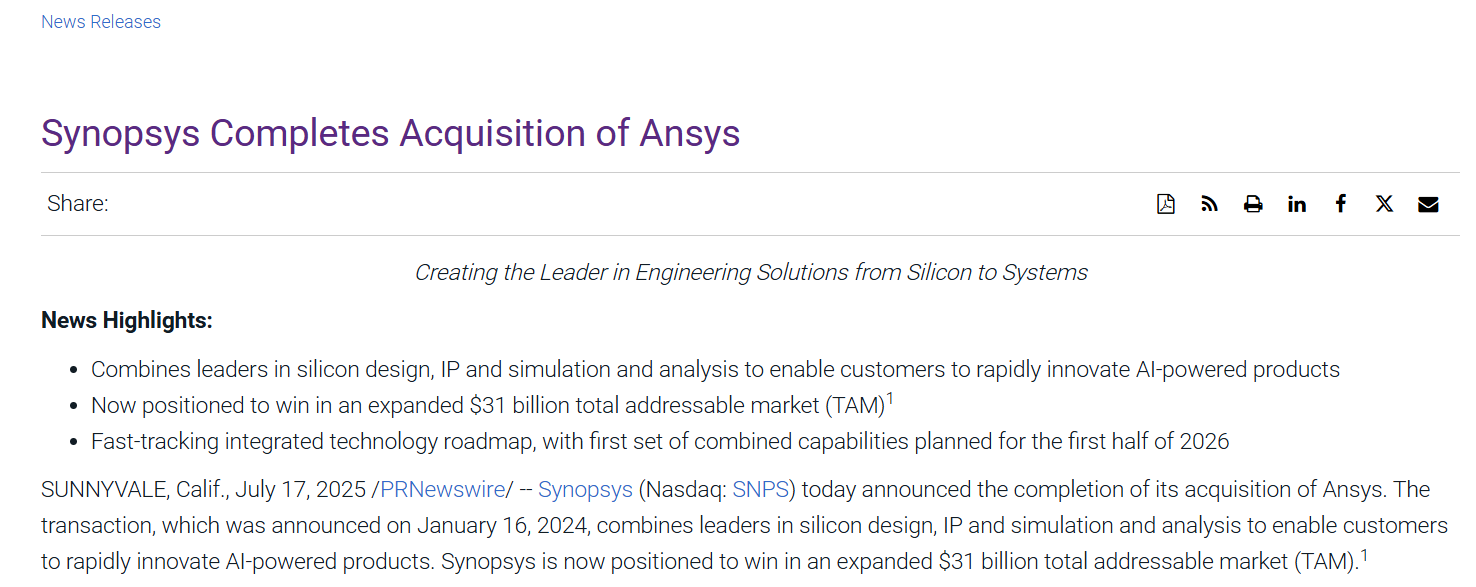The height and width of the screenshot is (587, 1476).
Task: Download the release as PDF
Action: pos(1166,204)
